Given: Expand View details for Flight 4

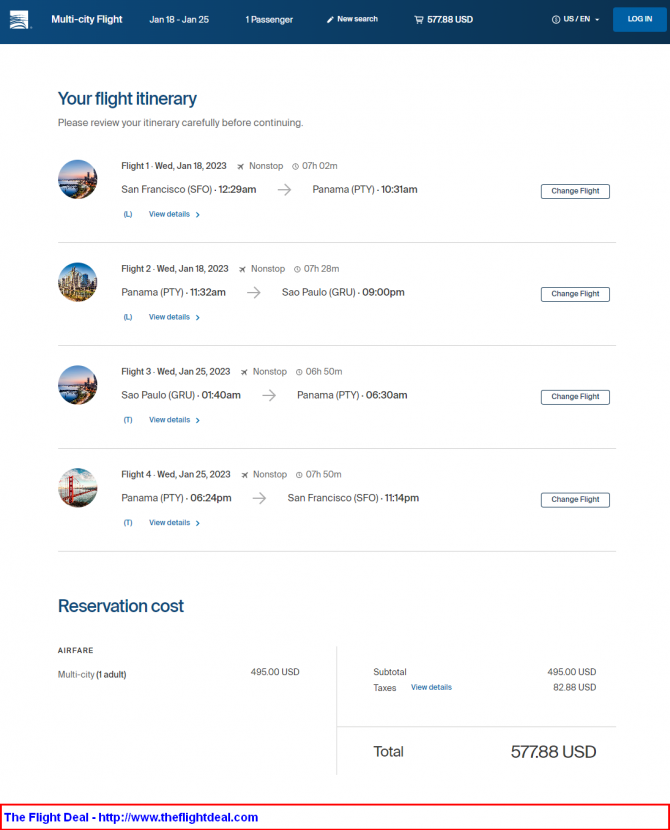Looking at the screenshot, I should pos(174,522).
